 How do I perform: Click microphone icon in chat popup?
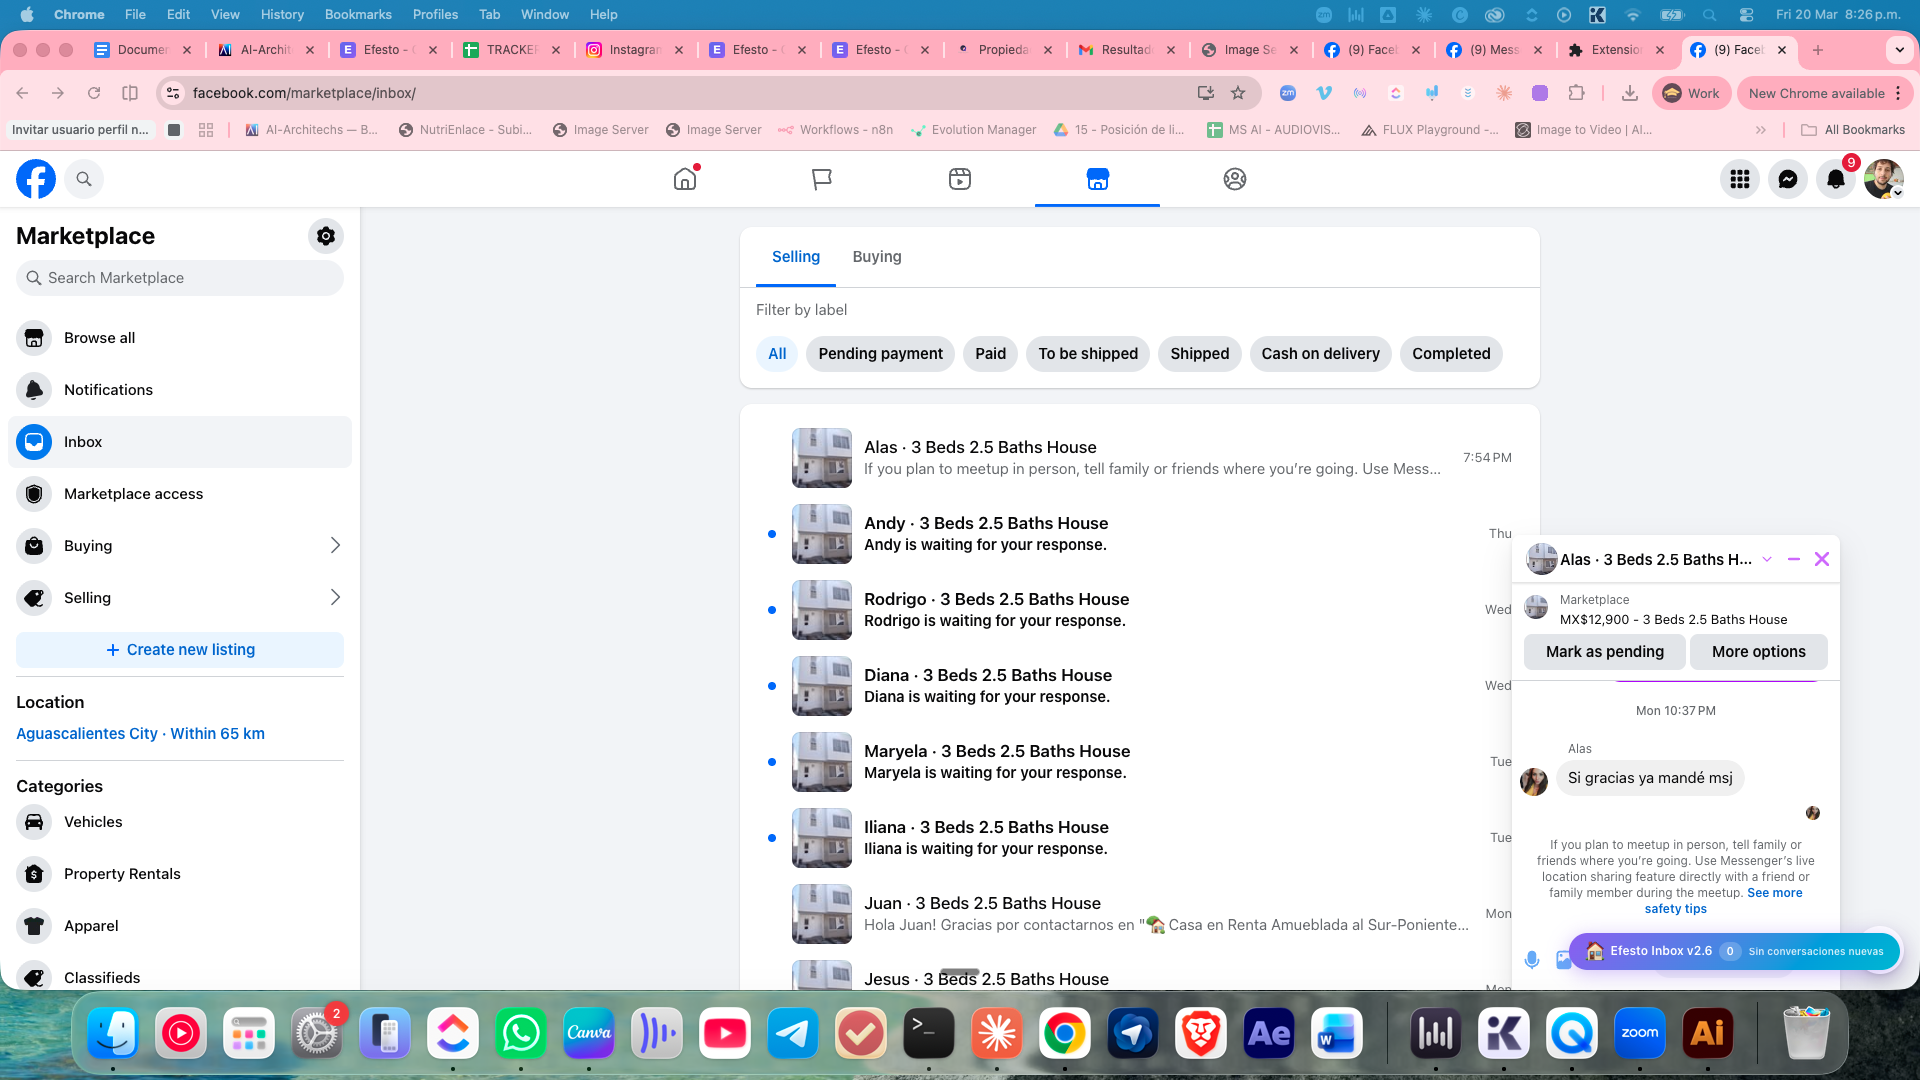1532,960
